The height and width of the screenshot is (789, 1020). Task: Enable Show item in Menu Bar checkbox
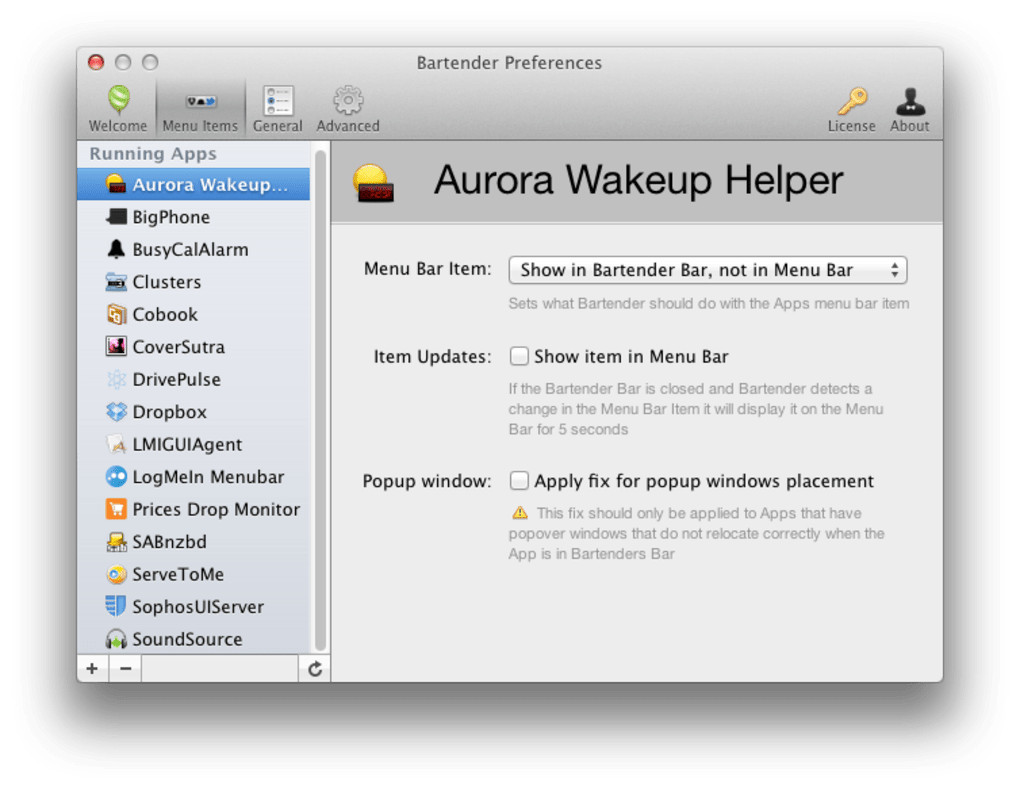tap(519, 356)
